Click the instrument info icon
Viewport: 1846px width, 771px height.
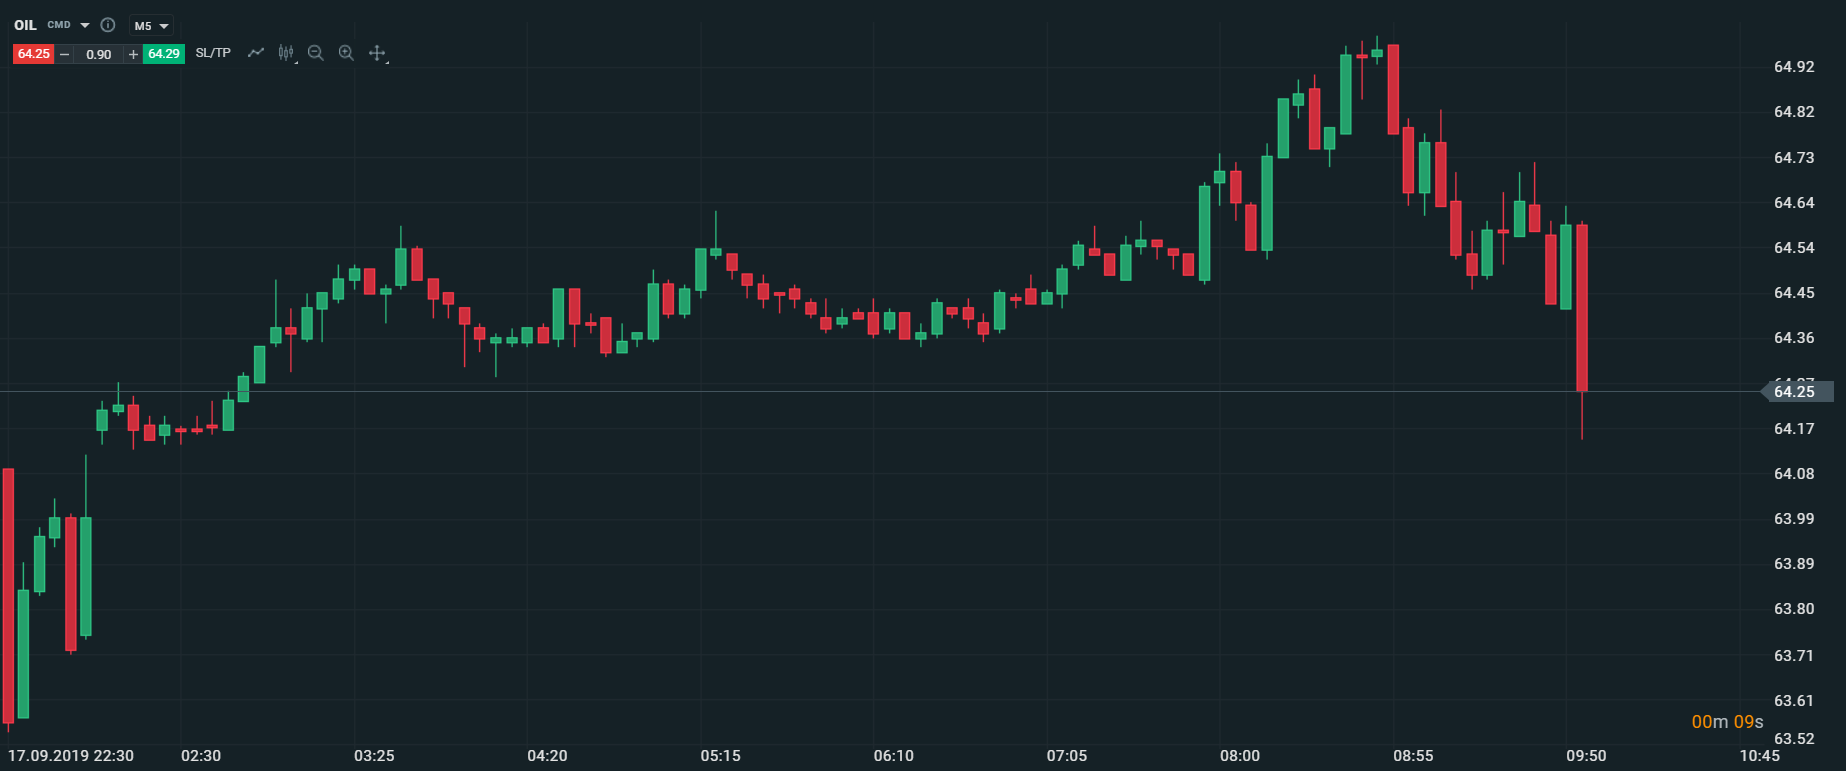pyautogui.click(x=108, y=25)
